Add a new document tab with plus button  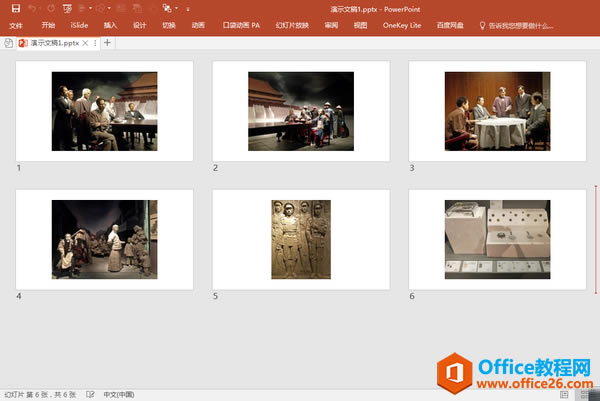pyautogui.click(x=108, y=43)
